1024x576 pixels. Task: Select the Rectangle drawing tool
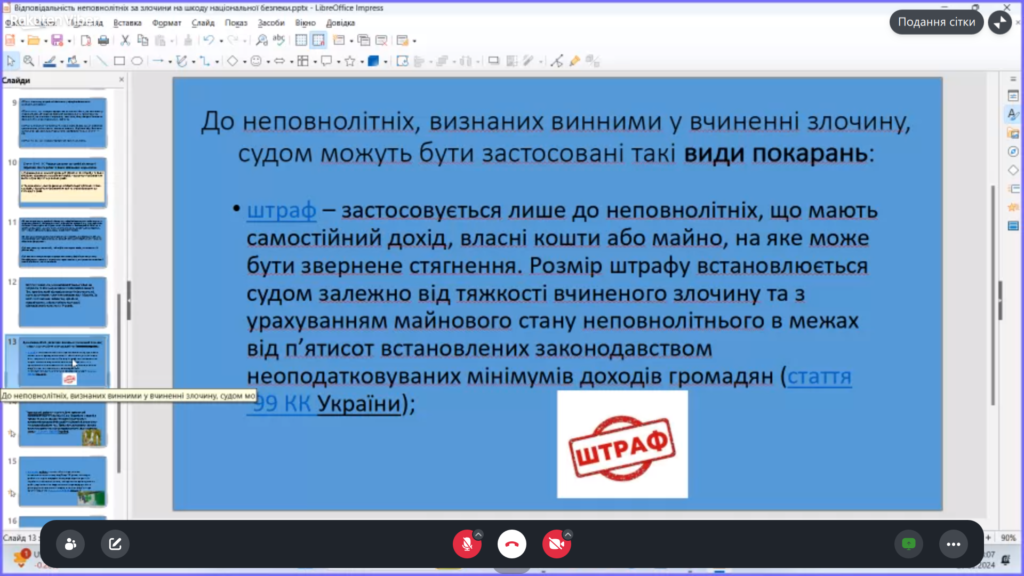tap(119, 60)
